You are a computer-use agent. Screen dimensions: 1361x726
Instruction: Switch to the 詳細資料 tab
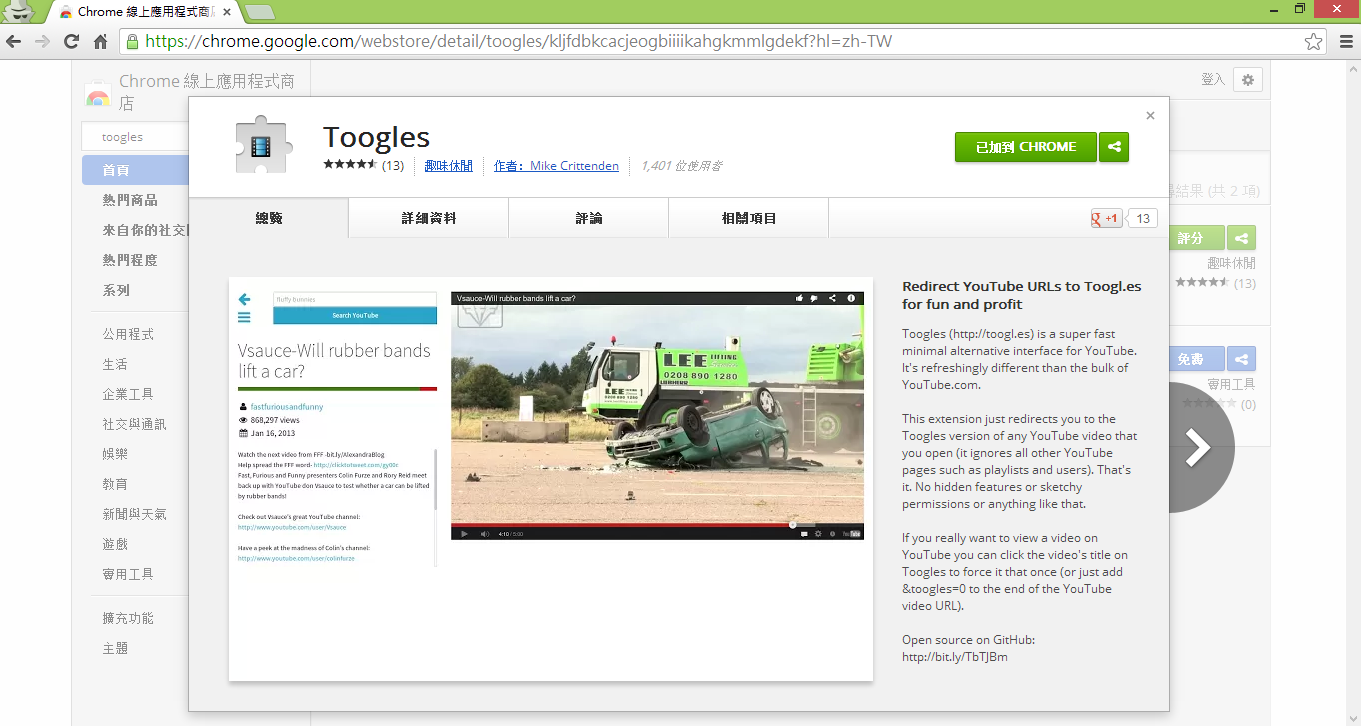click(428, 217)
